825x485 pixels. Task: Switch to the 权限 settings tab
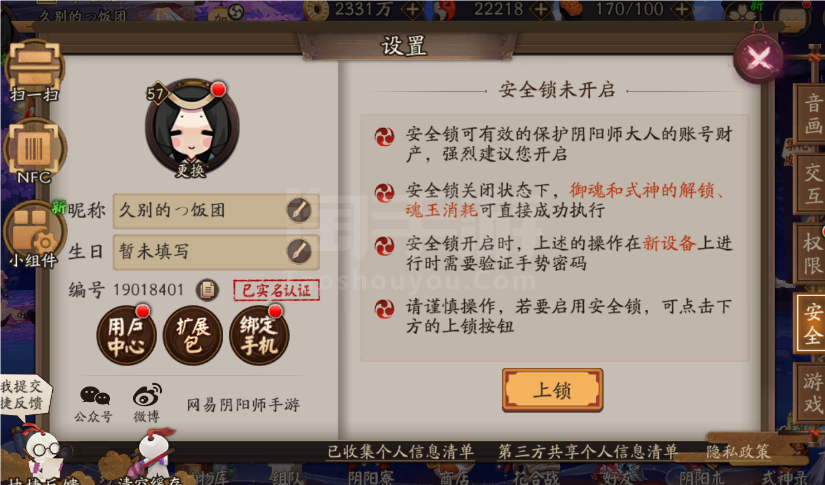[x=811, y=254]
